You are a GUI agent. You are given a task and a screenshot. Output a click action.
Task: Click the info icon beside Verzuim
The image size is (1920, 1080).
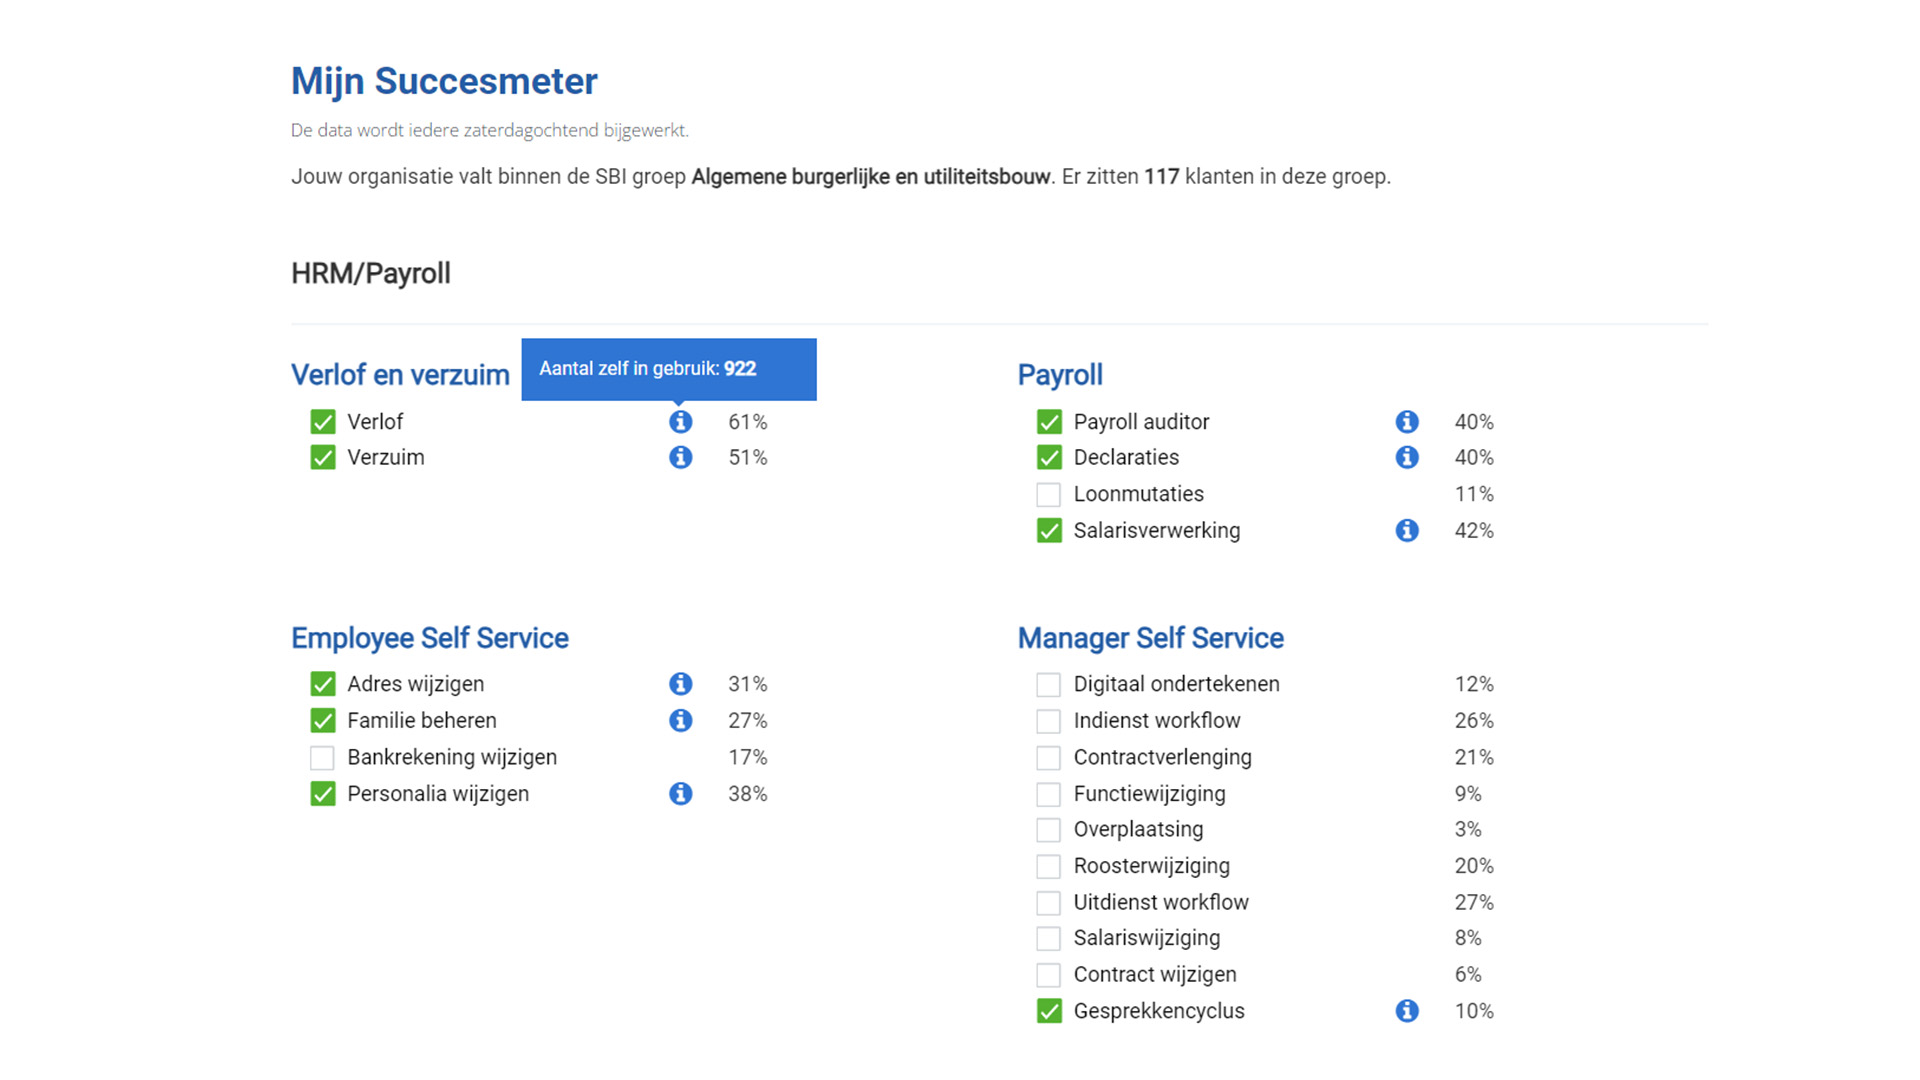[x=680, y=457]
